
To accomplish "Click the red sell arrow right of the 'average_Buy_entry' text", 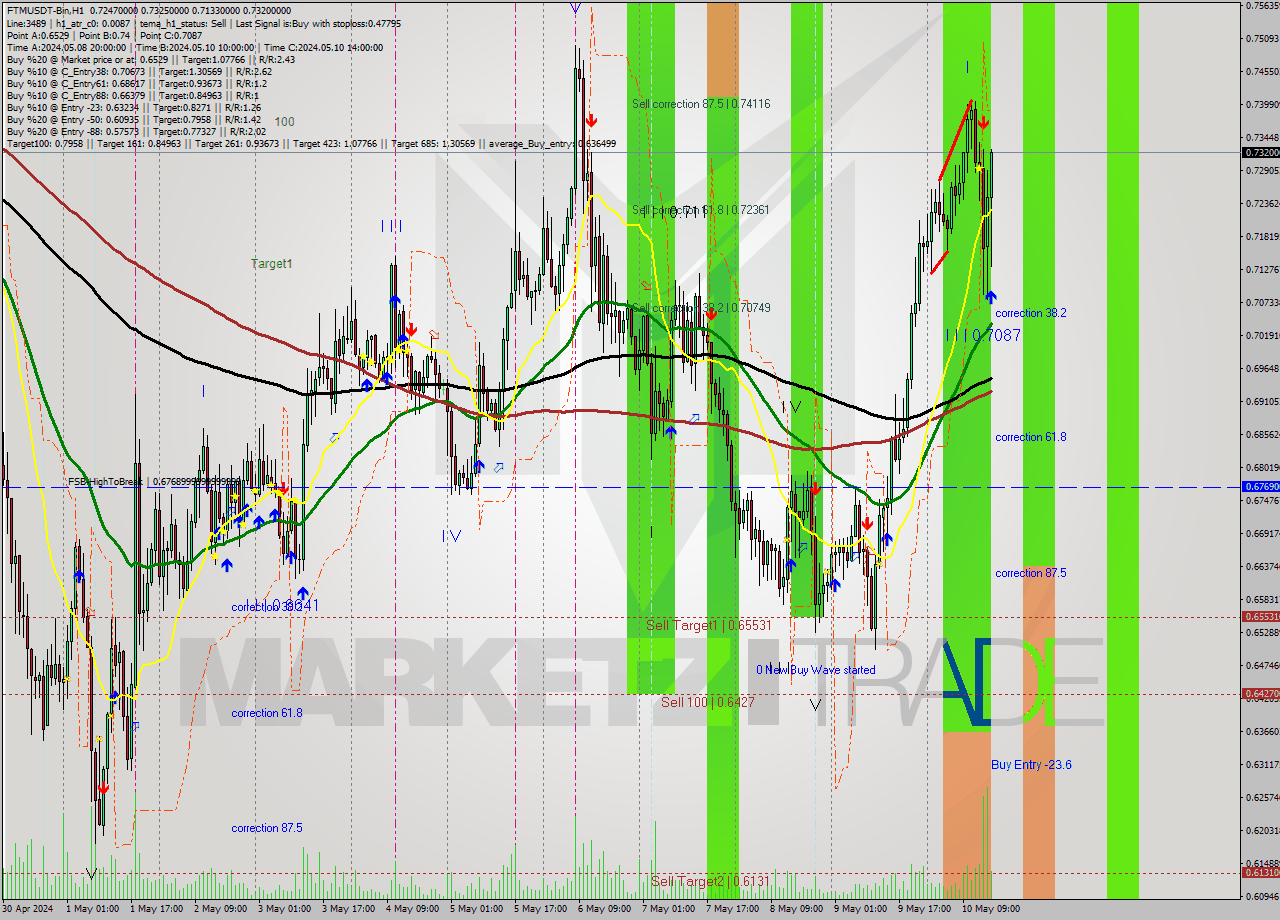I will [x=592, y=120].
